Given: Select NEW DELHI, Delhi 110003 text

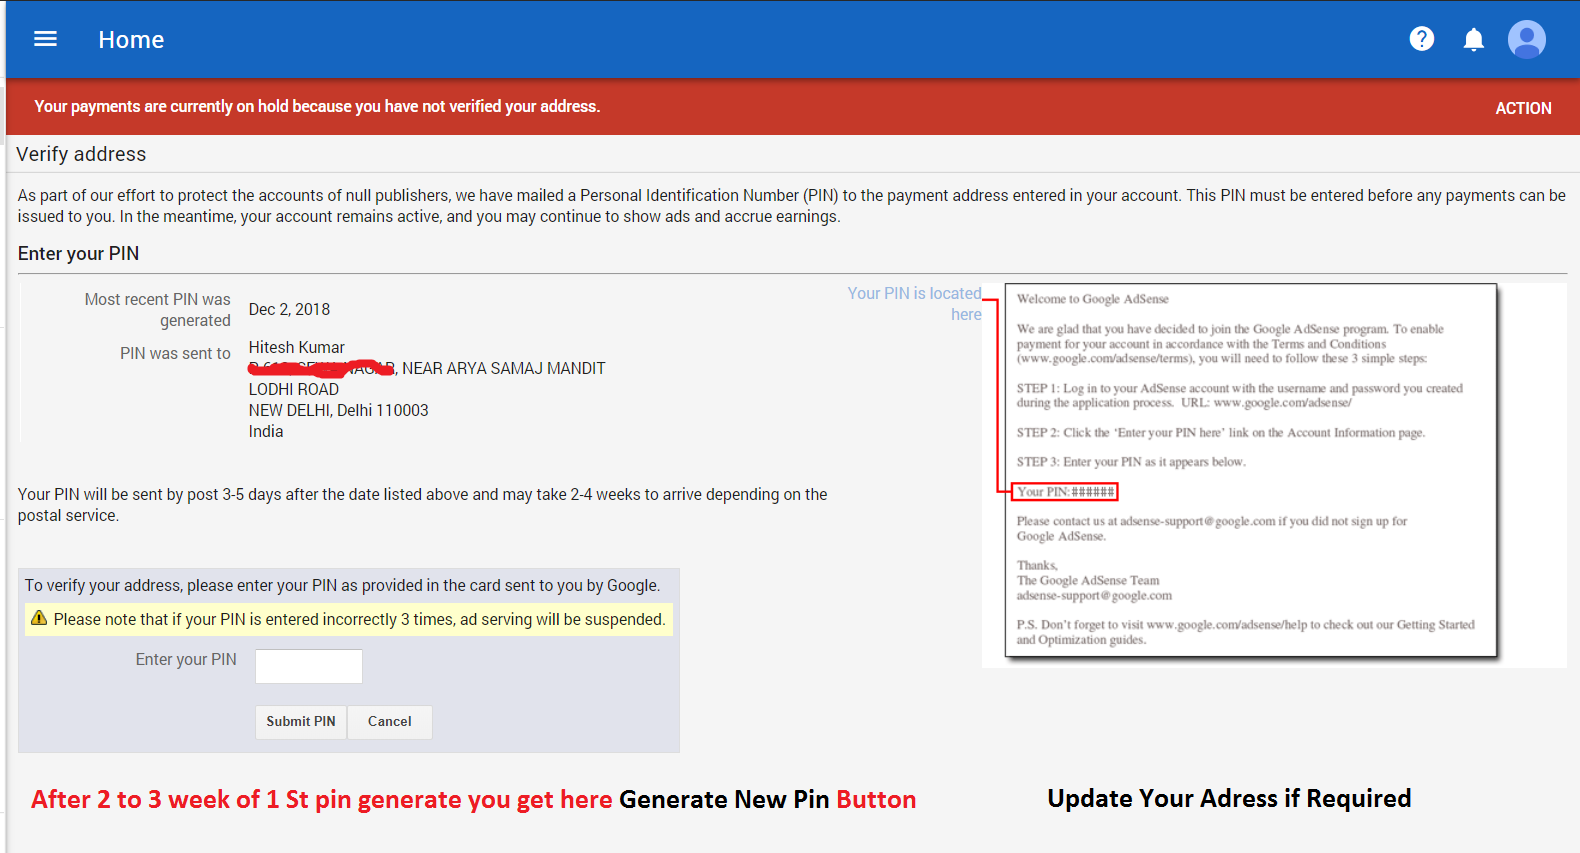Looking at the screenshot, I should (338, 410).
